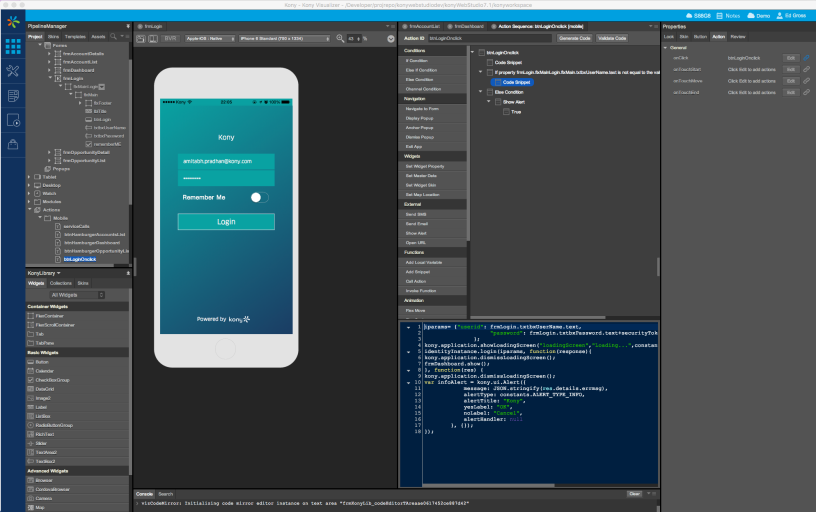The height and width of the screenshot is (512, 816).
Task: Open the grid view in the left sidebar
Action: 13,46
